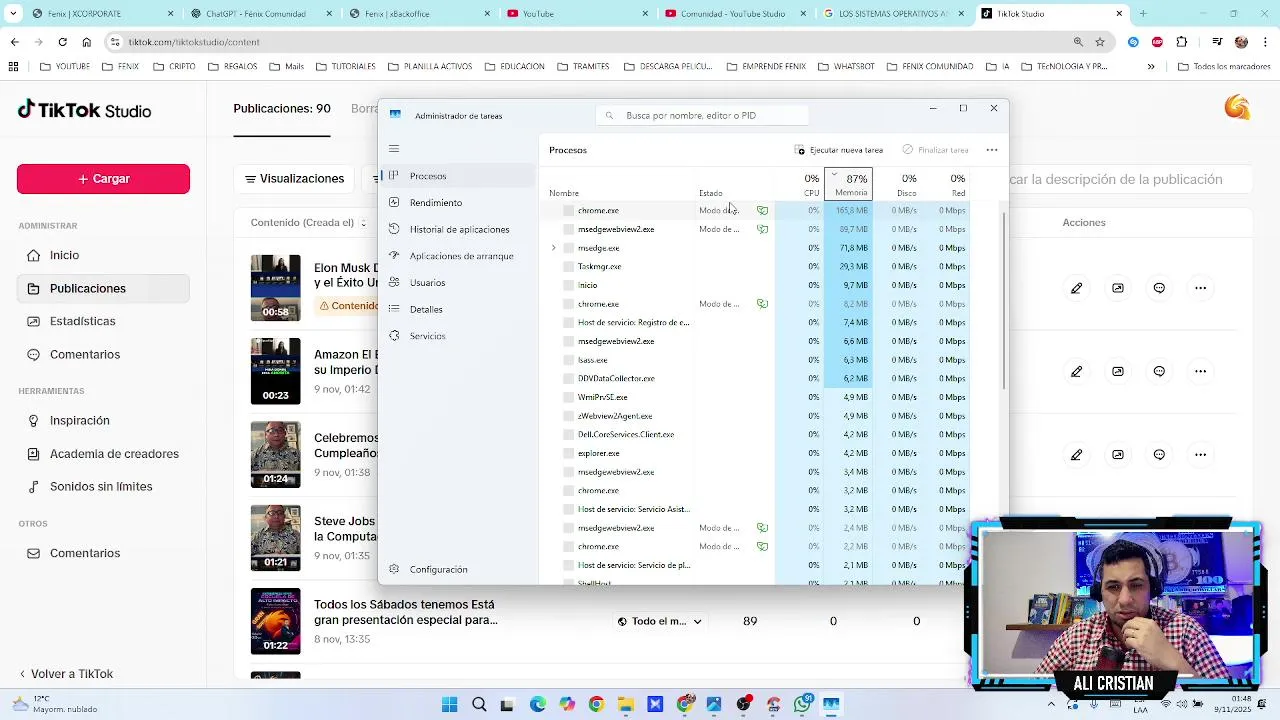Image resolution: width=1280 pixels, height=720 pixels.
Task: Open Academia de creadores
Action: 103,453
